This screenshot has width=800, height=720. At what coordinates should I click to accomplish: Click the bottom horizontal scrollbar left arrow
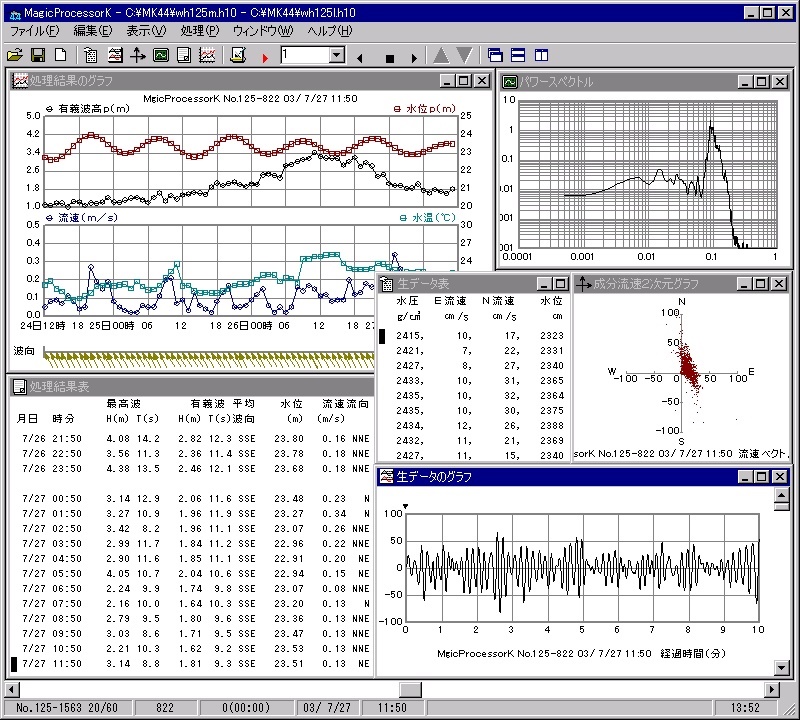pos(12,690)
